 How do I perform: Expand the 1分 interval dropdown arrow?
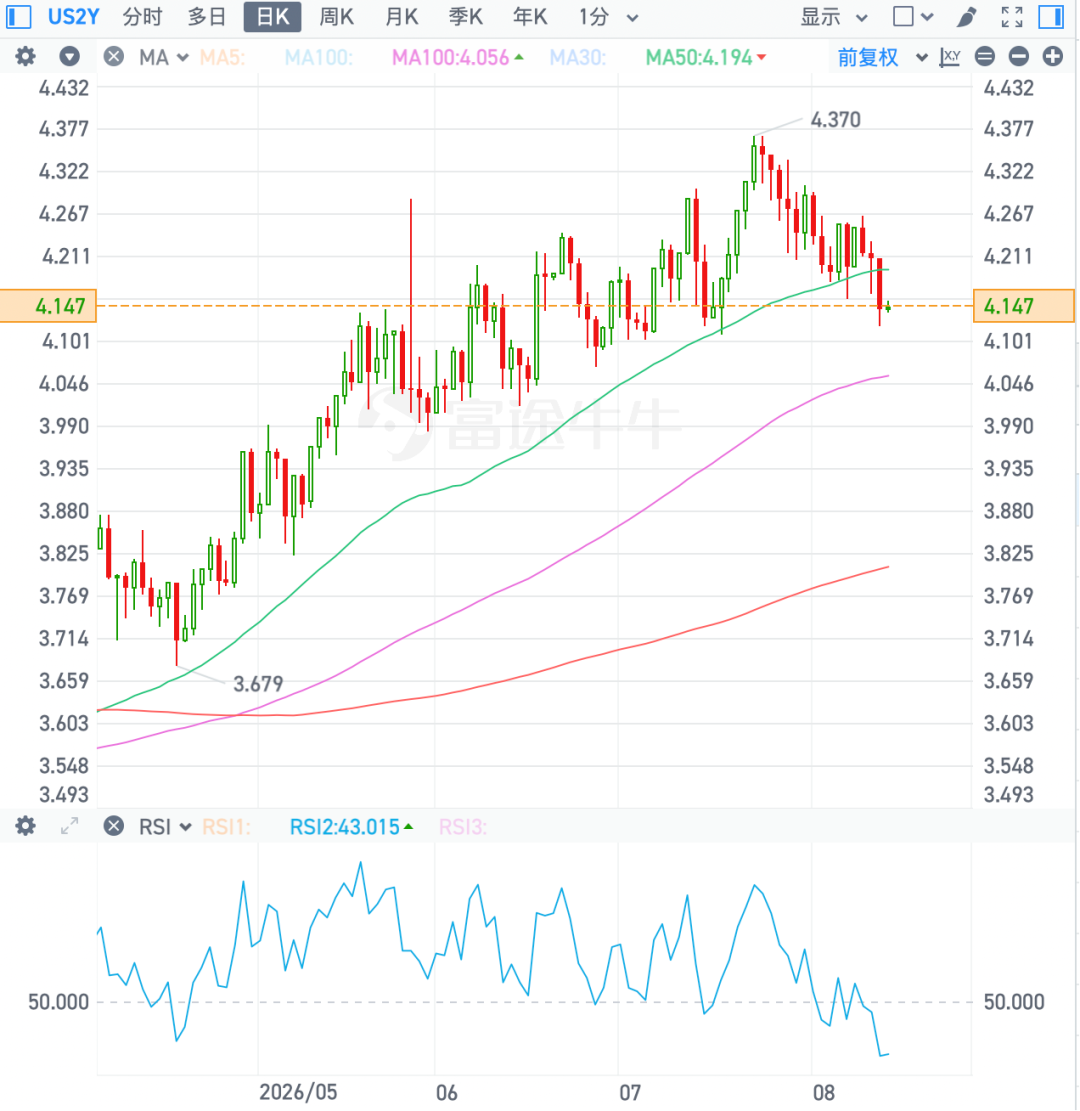coord(633,18)
